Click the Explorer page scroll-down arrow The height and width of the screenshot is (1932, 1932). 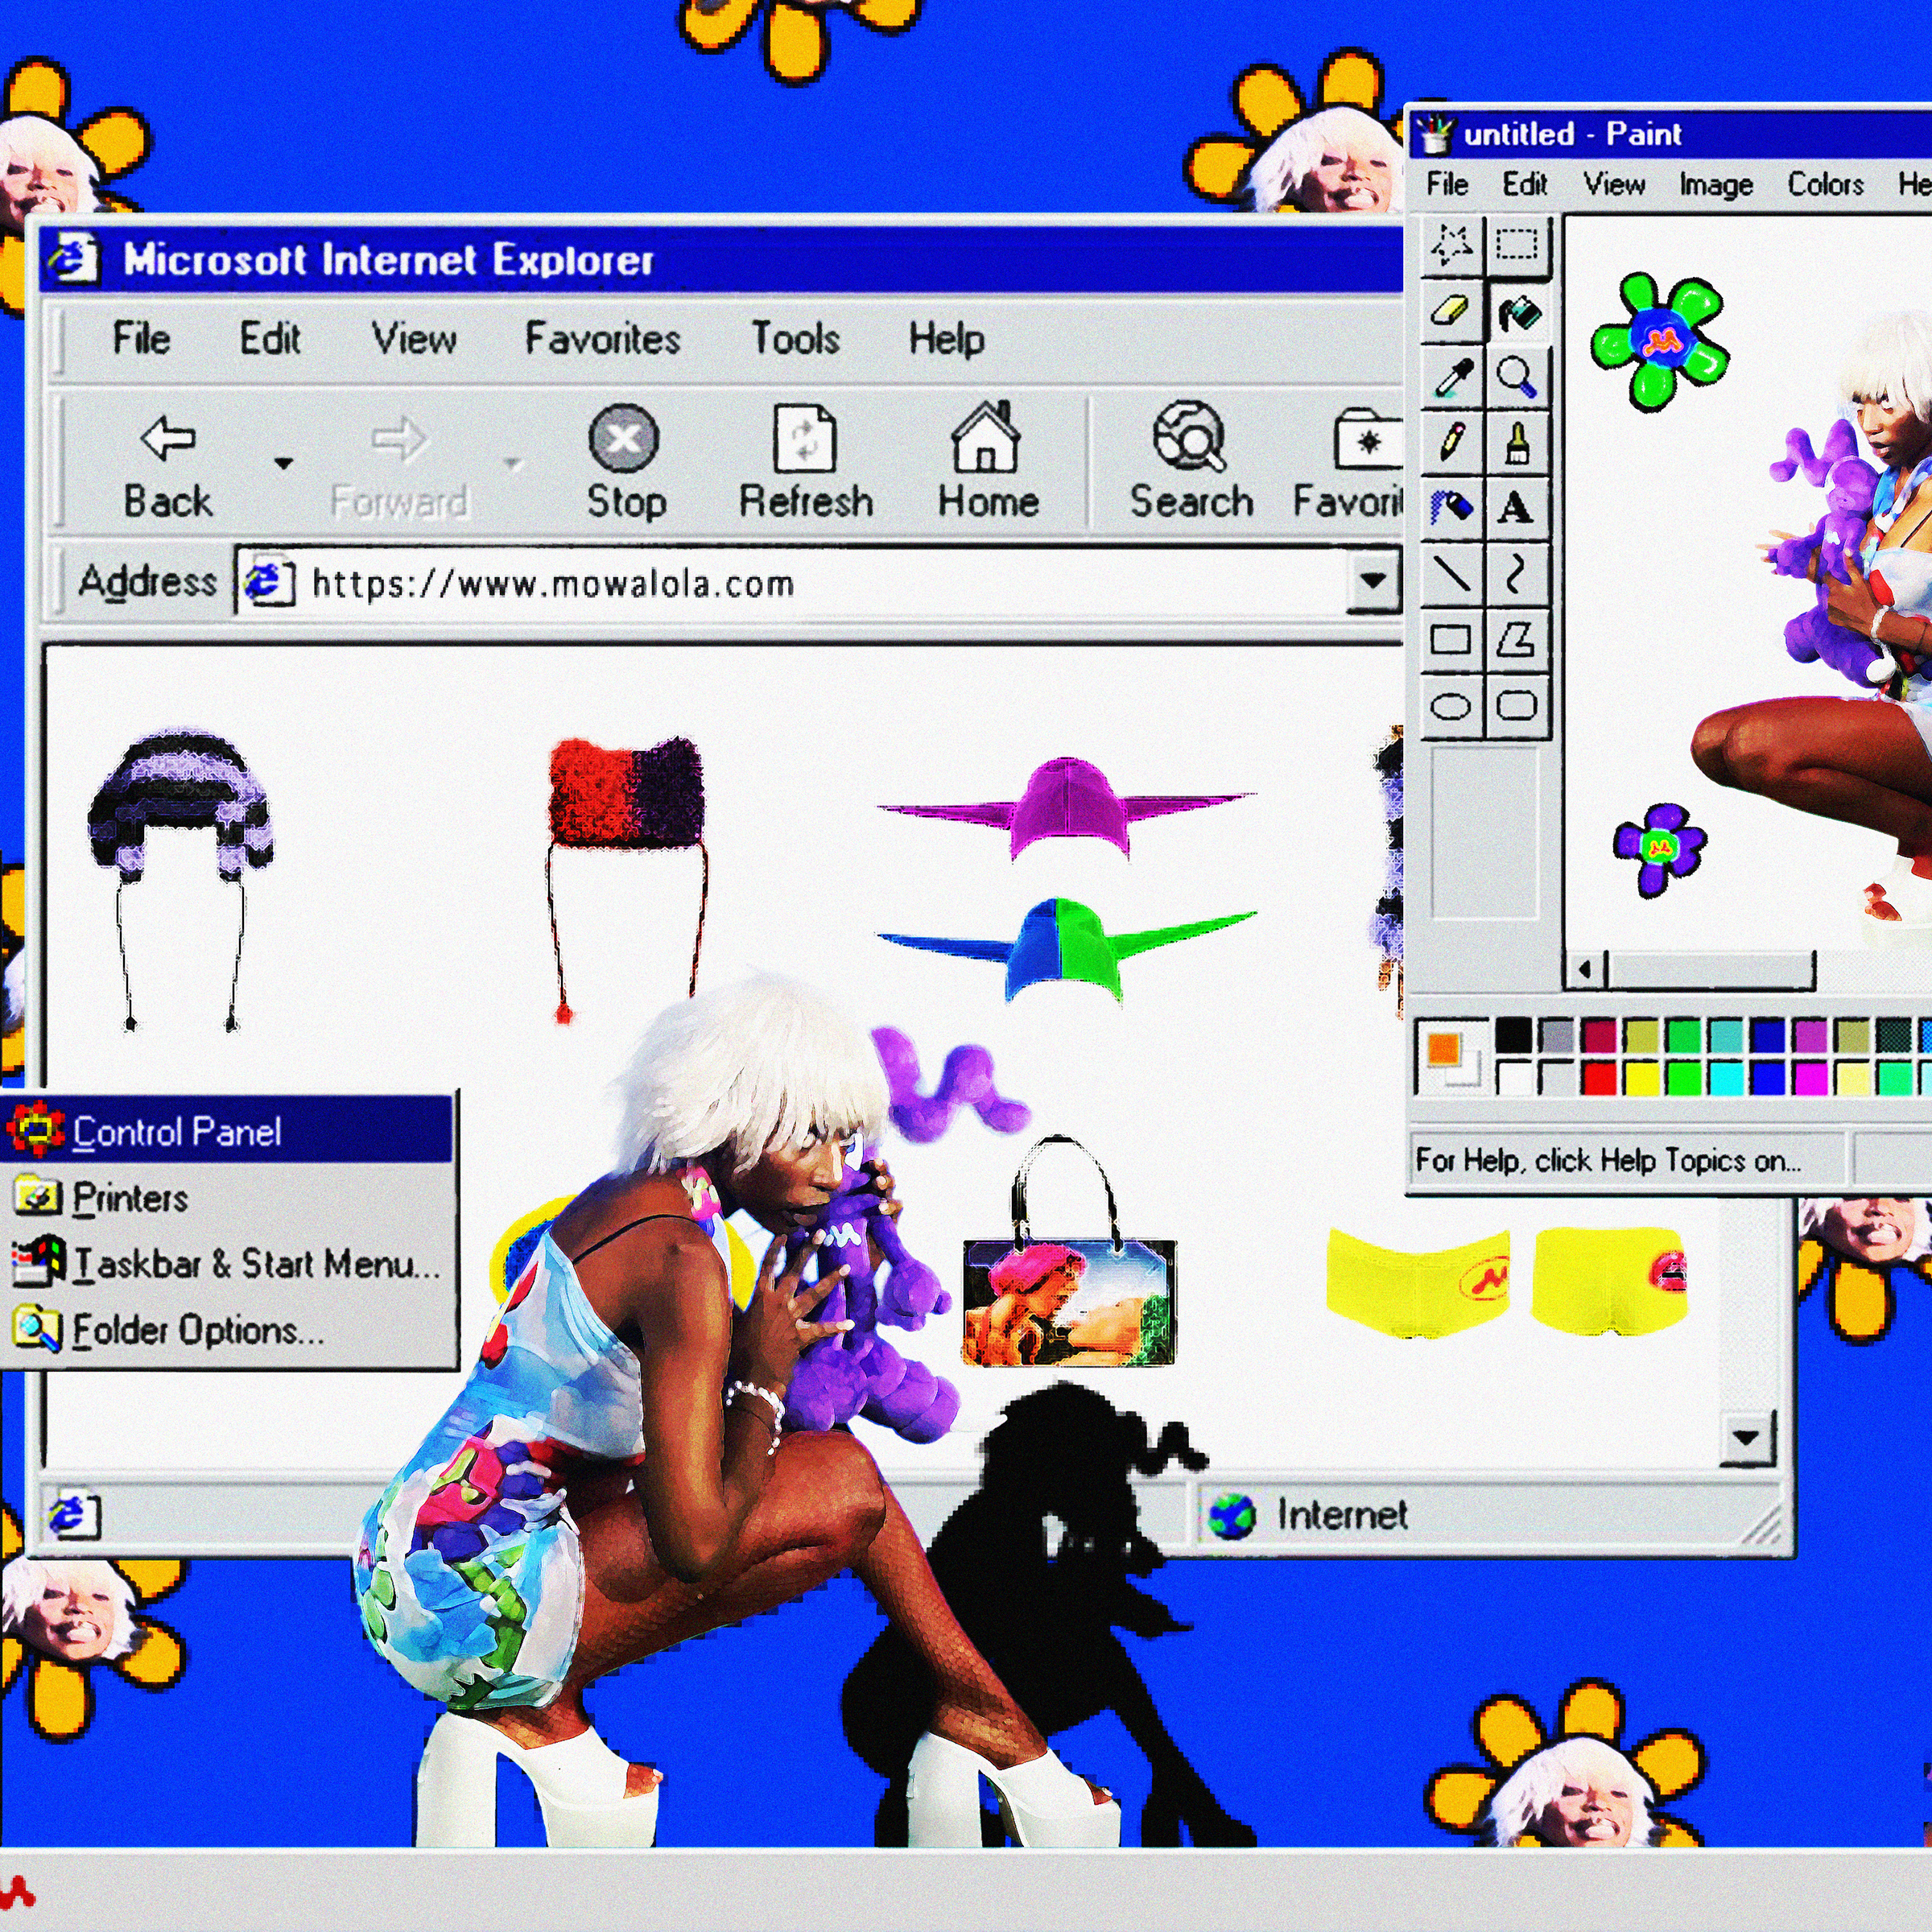[x=1747, y=1438]
